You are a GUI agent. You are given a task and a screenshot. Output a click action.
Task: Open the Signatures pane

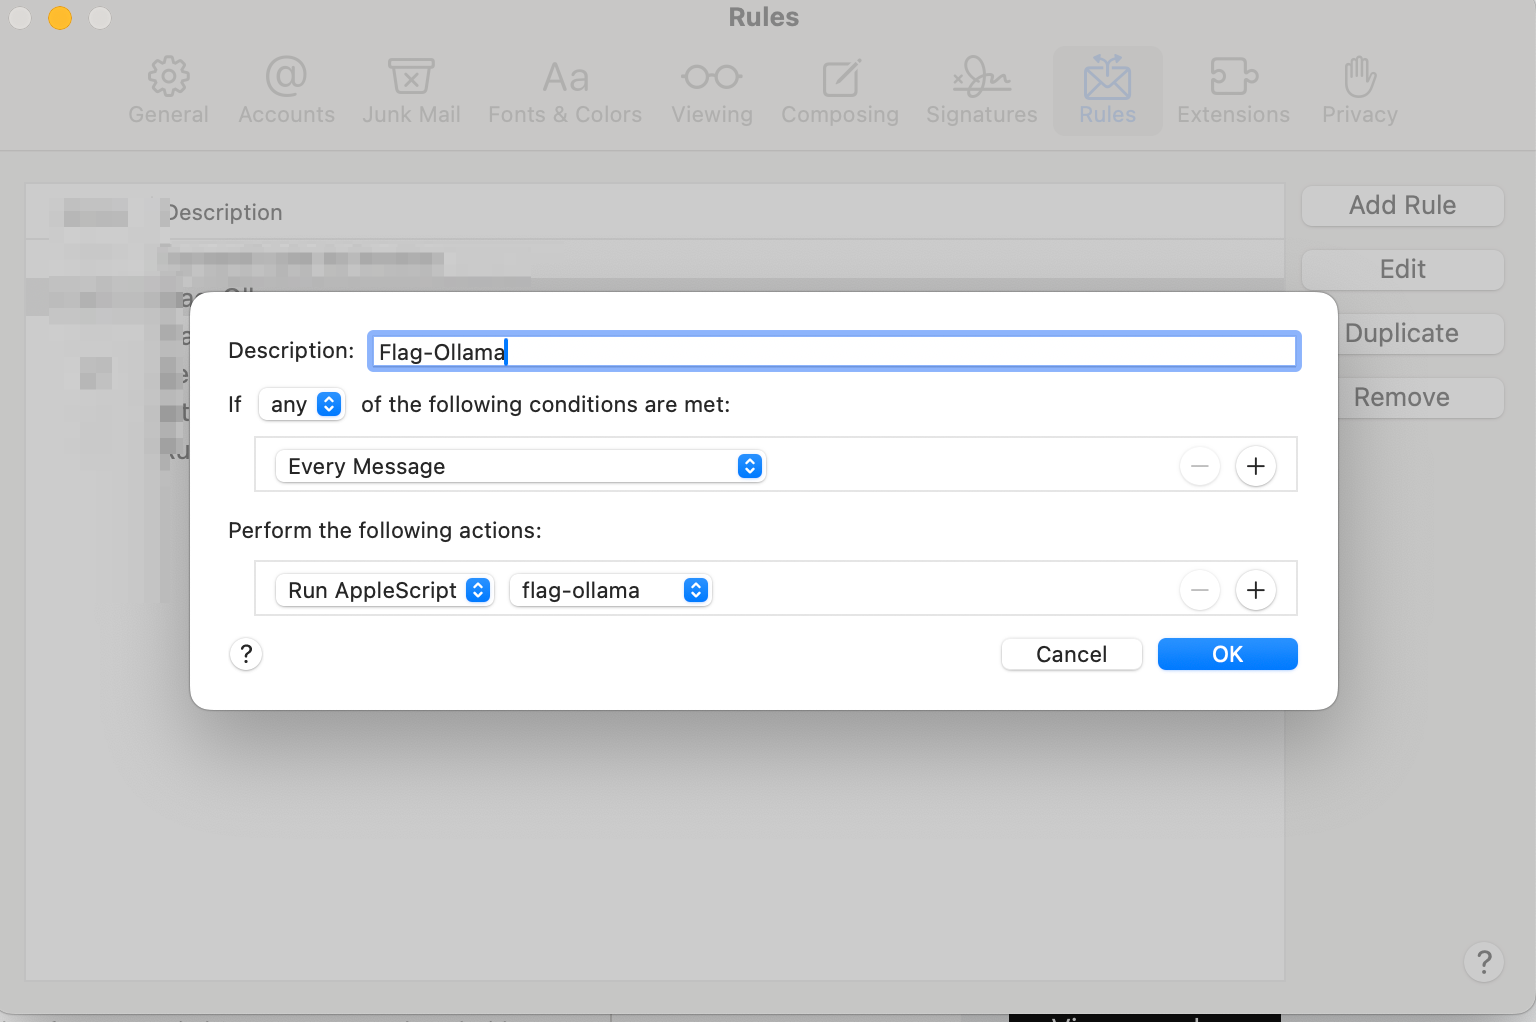[981, 89]
